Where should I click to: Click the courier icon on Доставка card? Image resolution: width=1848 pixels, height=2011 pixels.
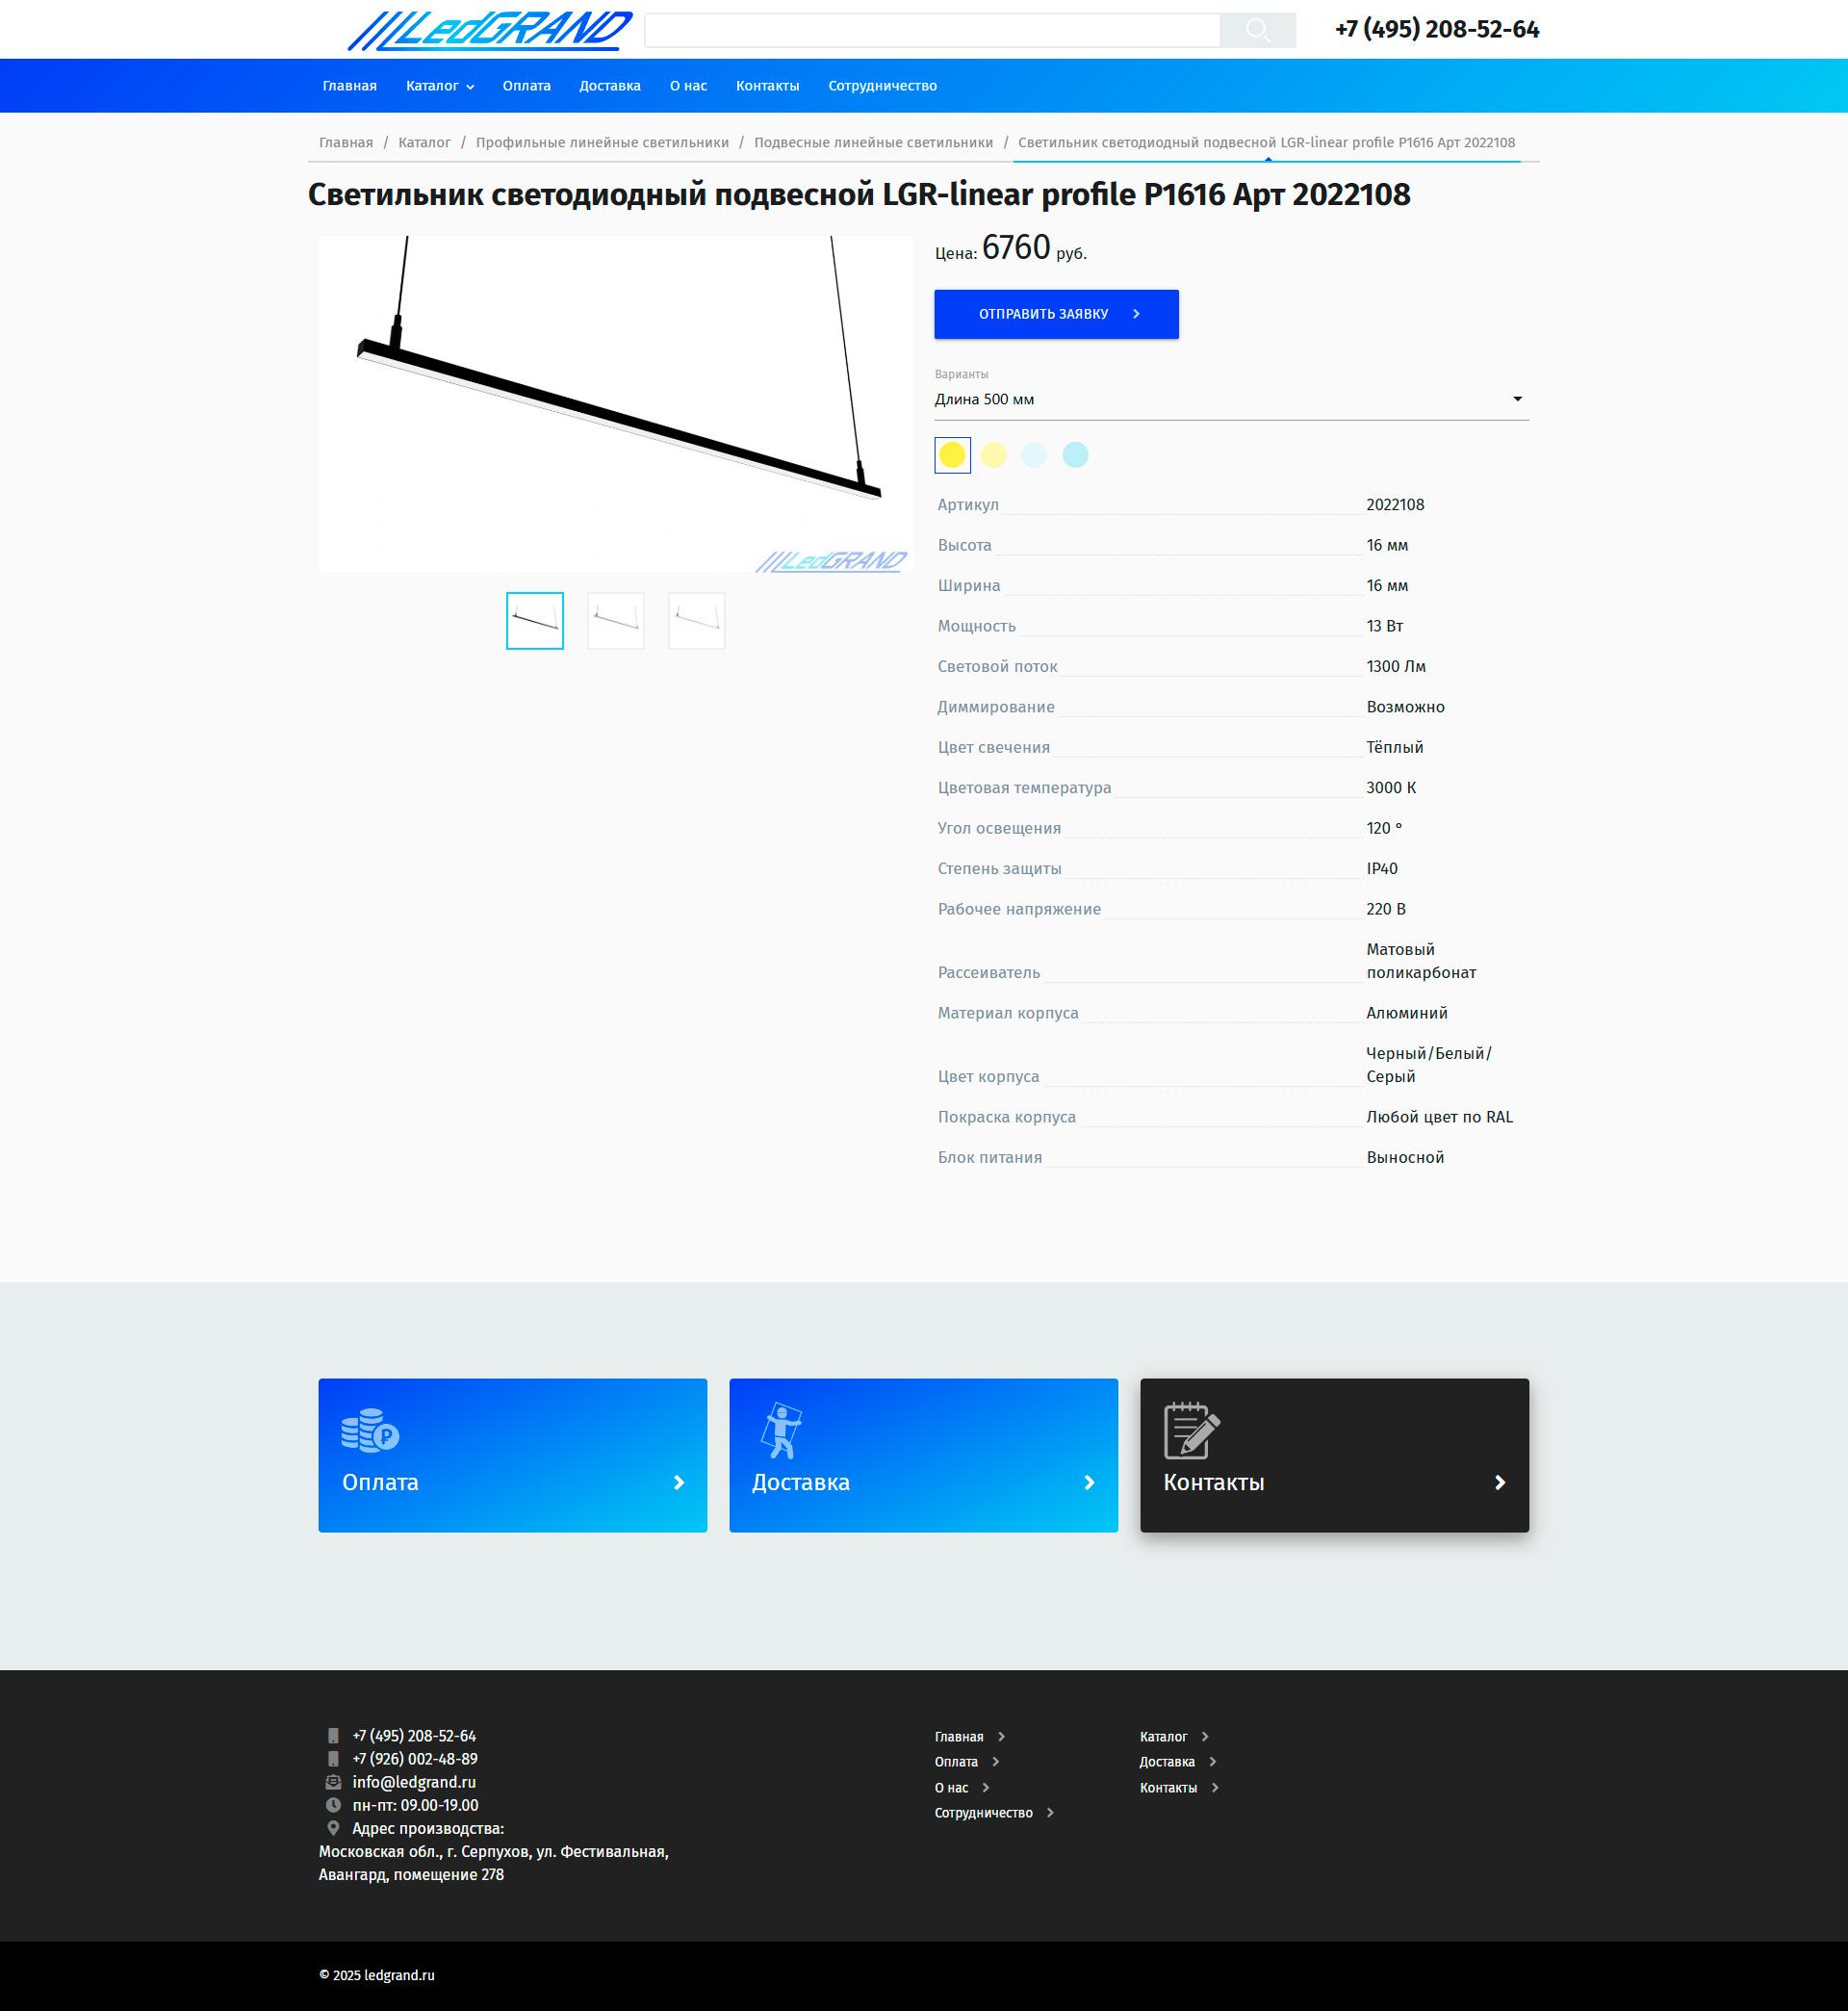781,1430
